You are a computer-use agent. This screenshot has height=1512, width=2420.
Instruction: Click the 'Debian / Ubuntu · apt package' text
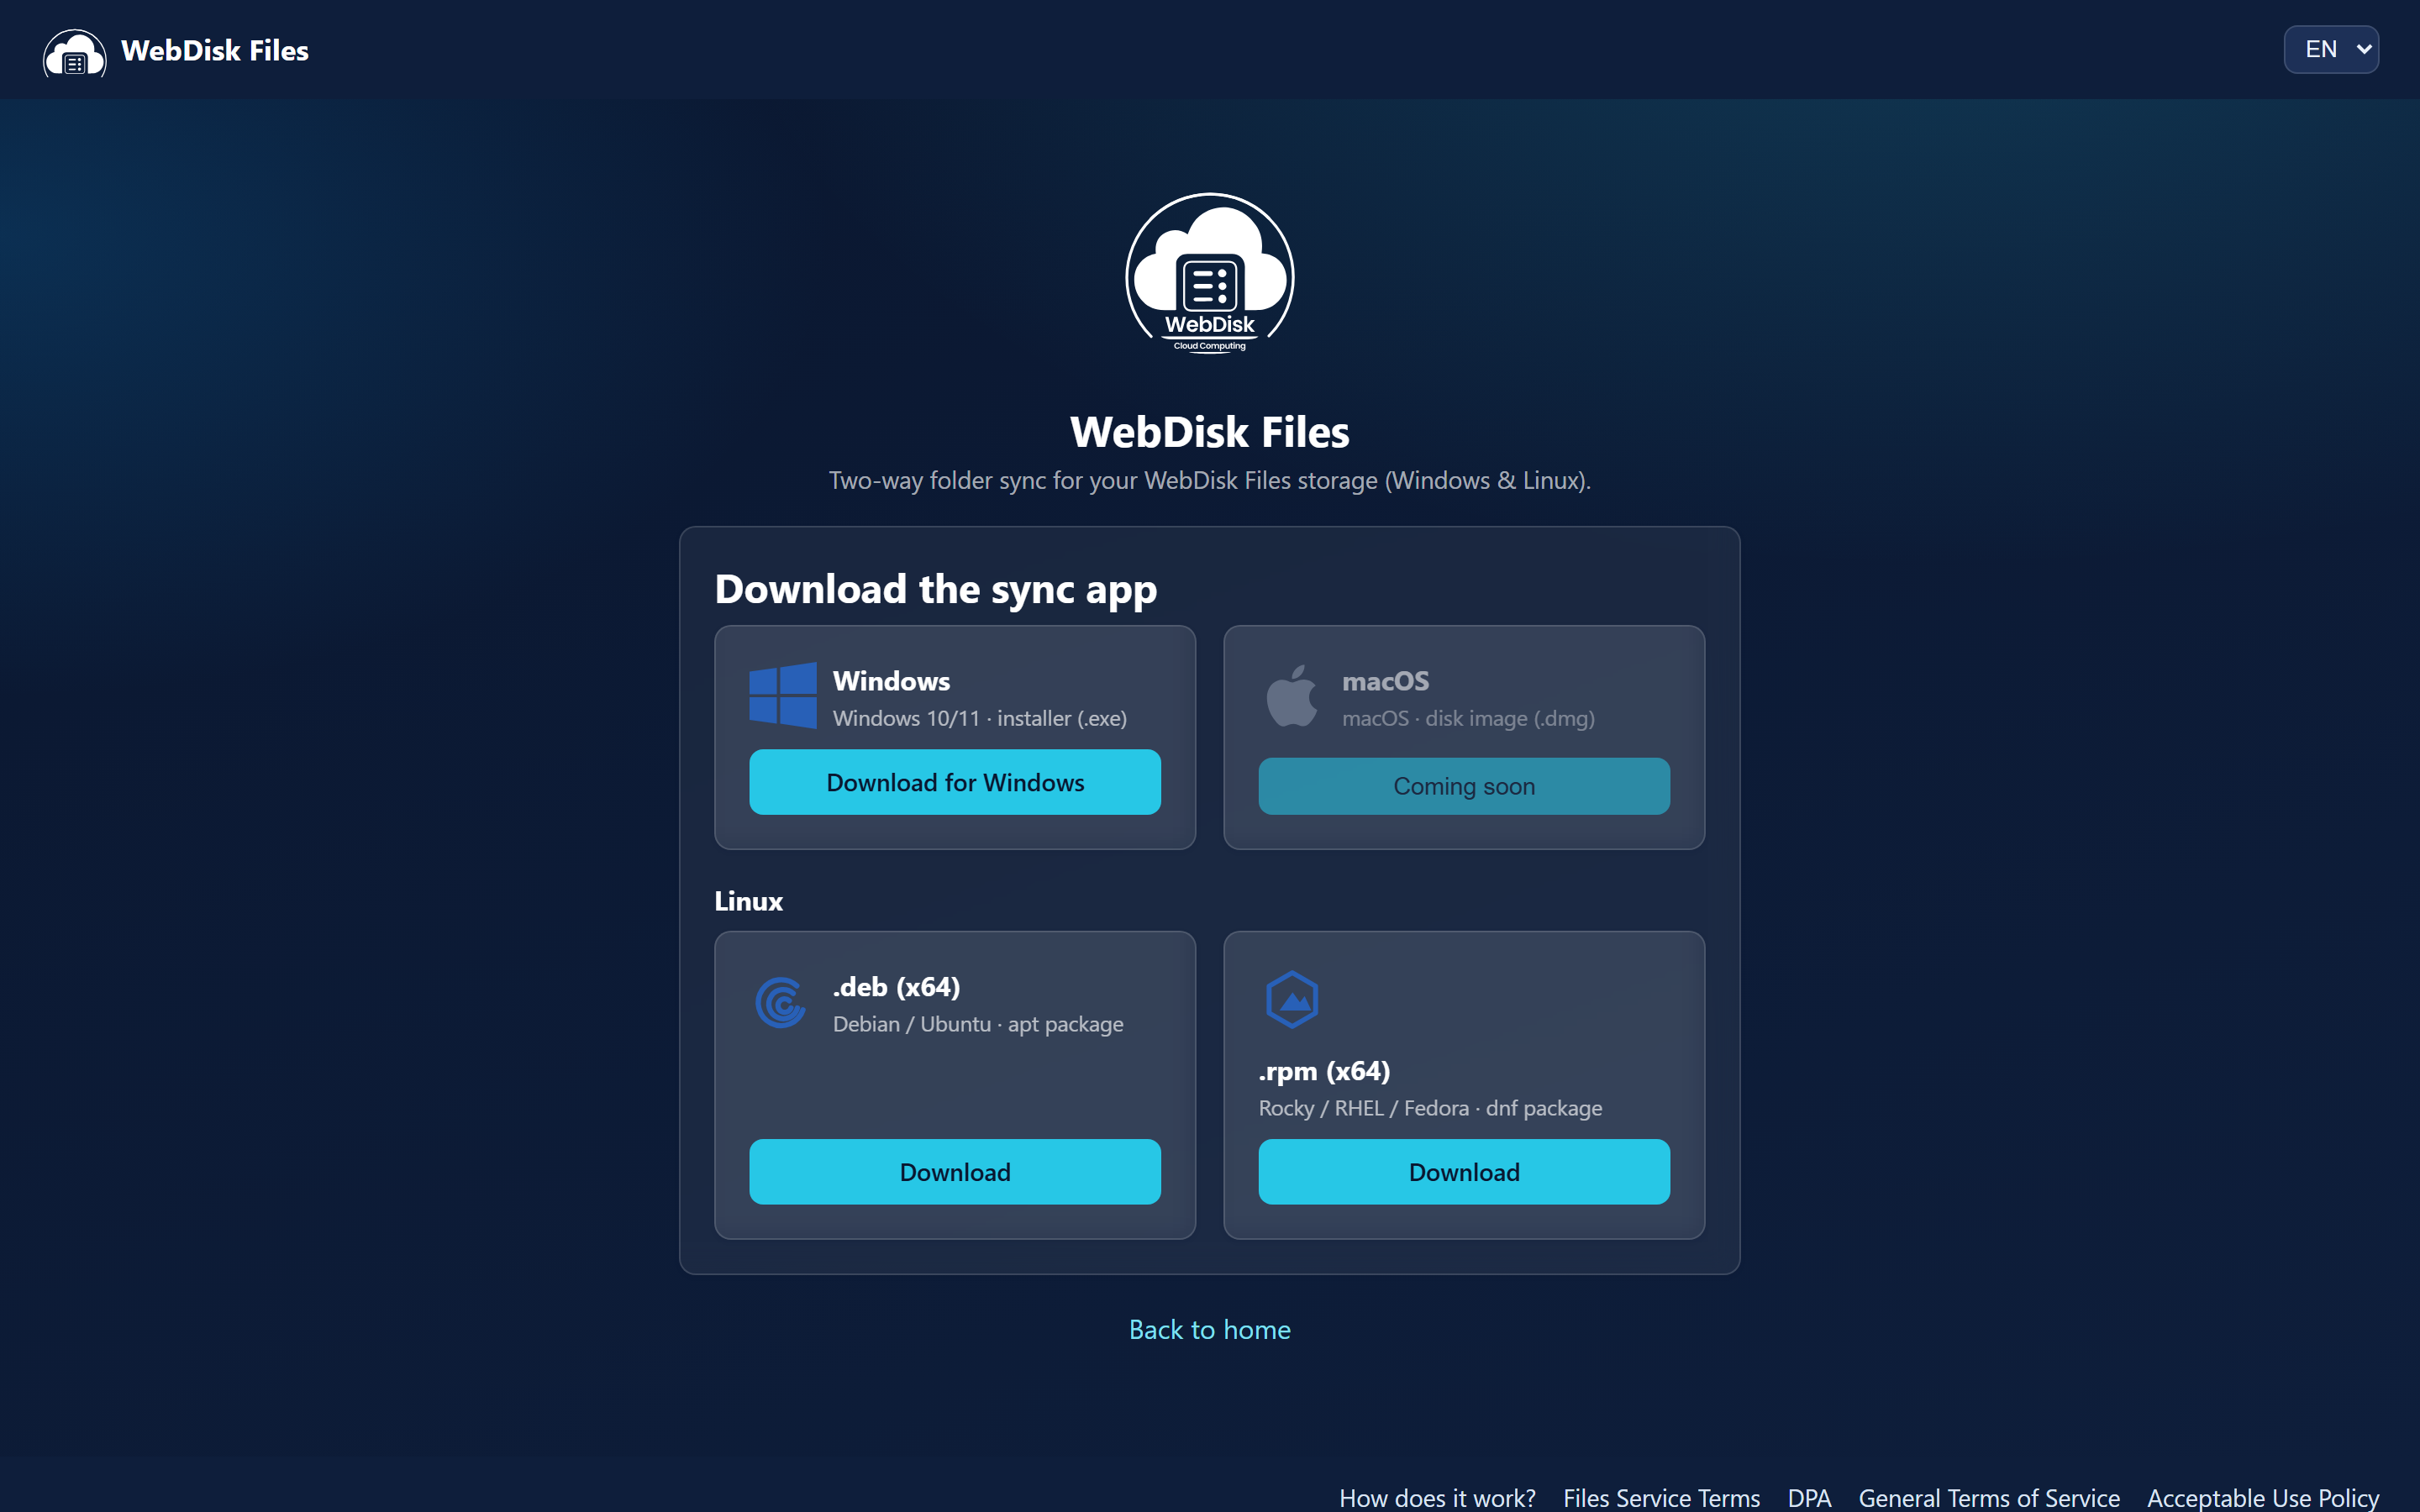tap(978, 1024)
